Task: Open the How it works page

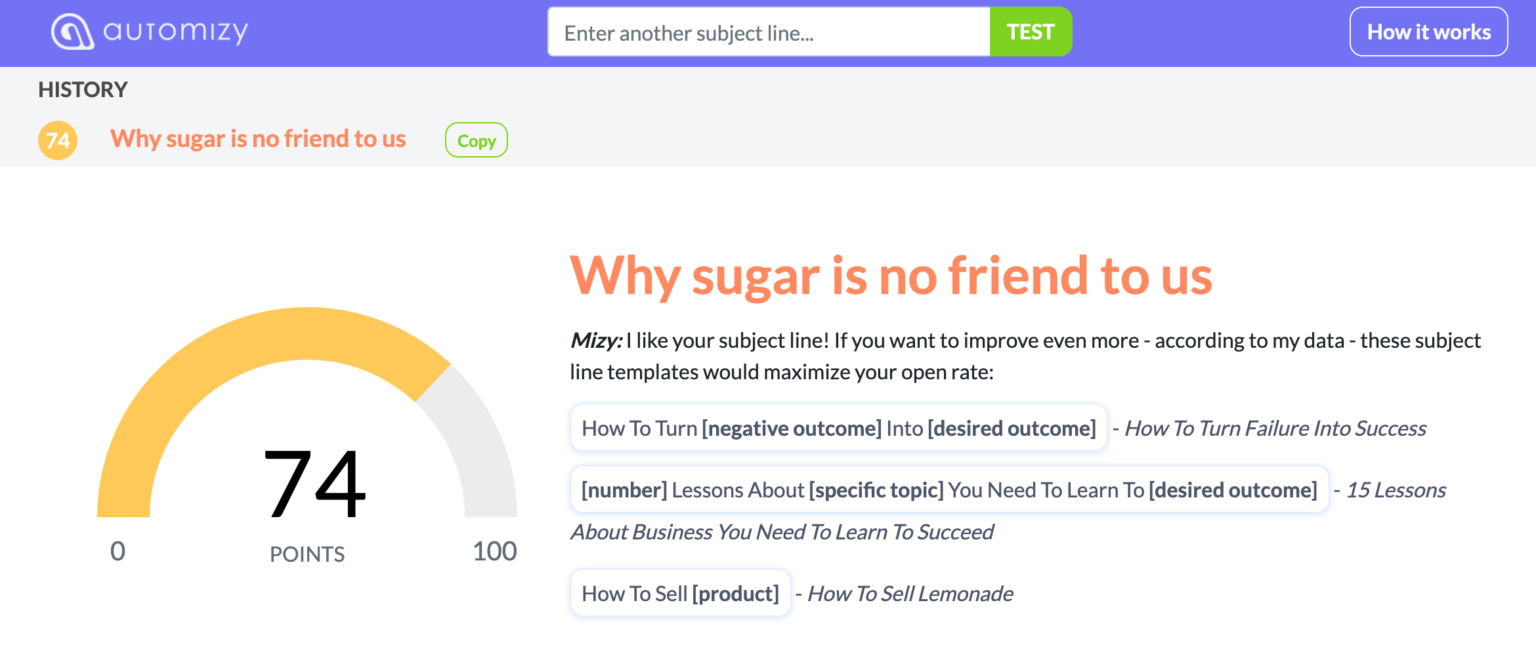Action: 1428,32
